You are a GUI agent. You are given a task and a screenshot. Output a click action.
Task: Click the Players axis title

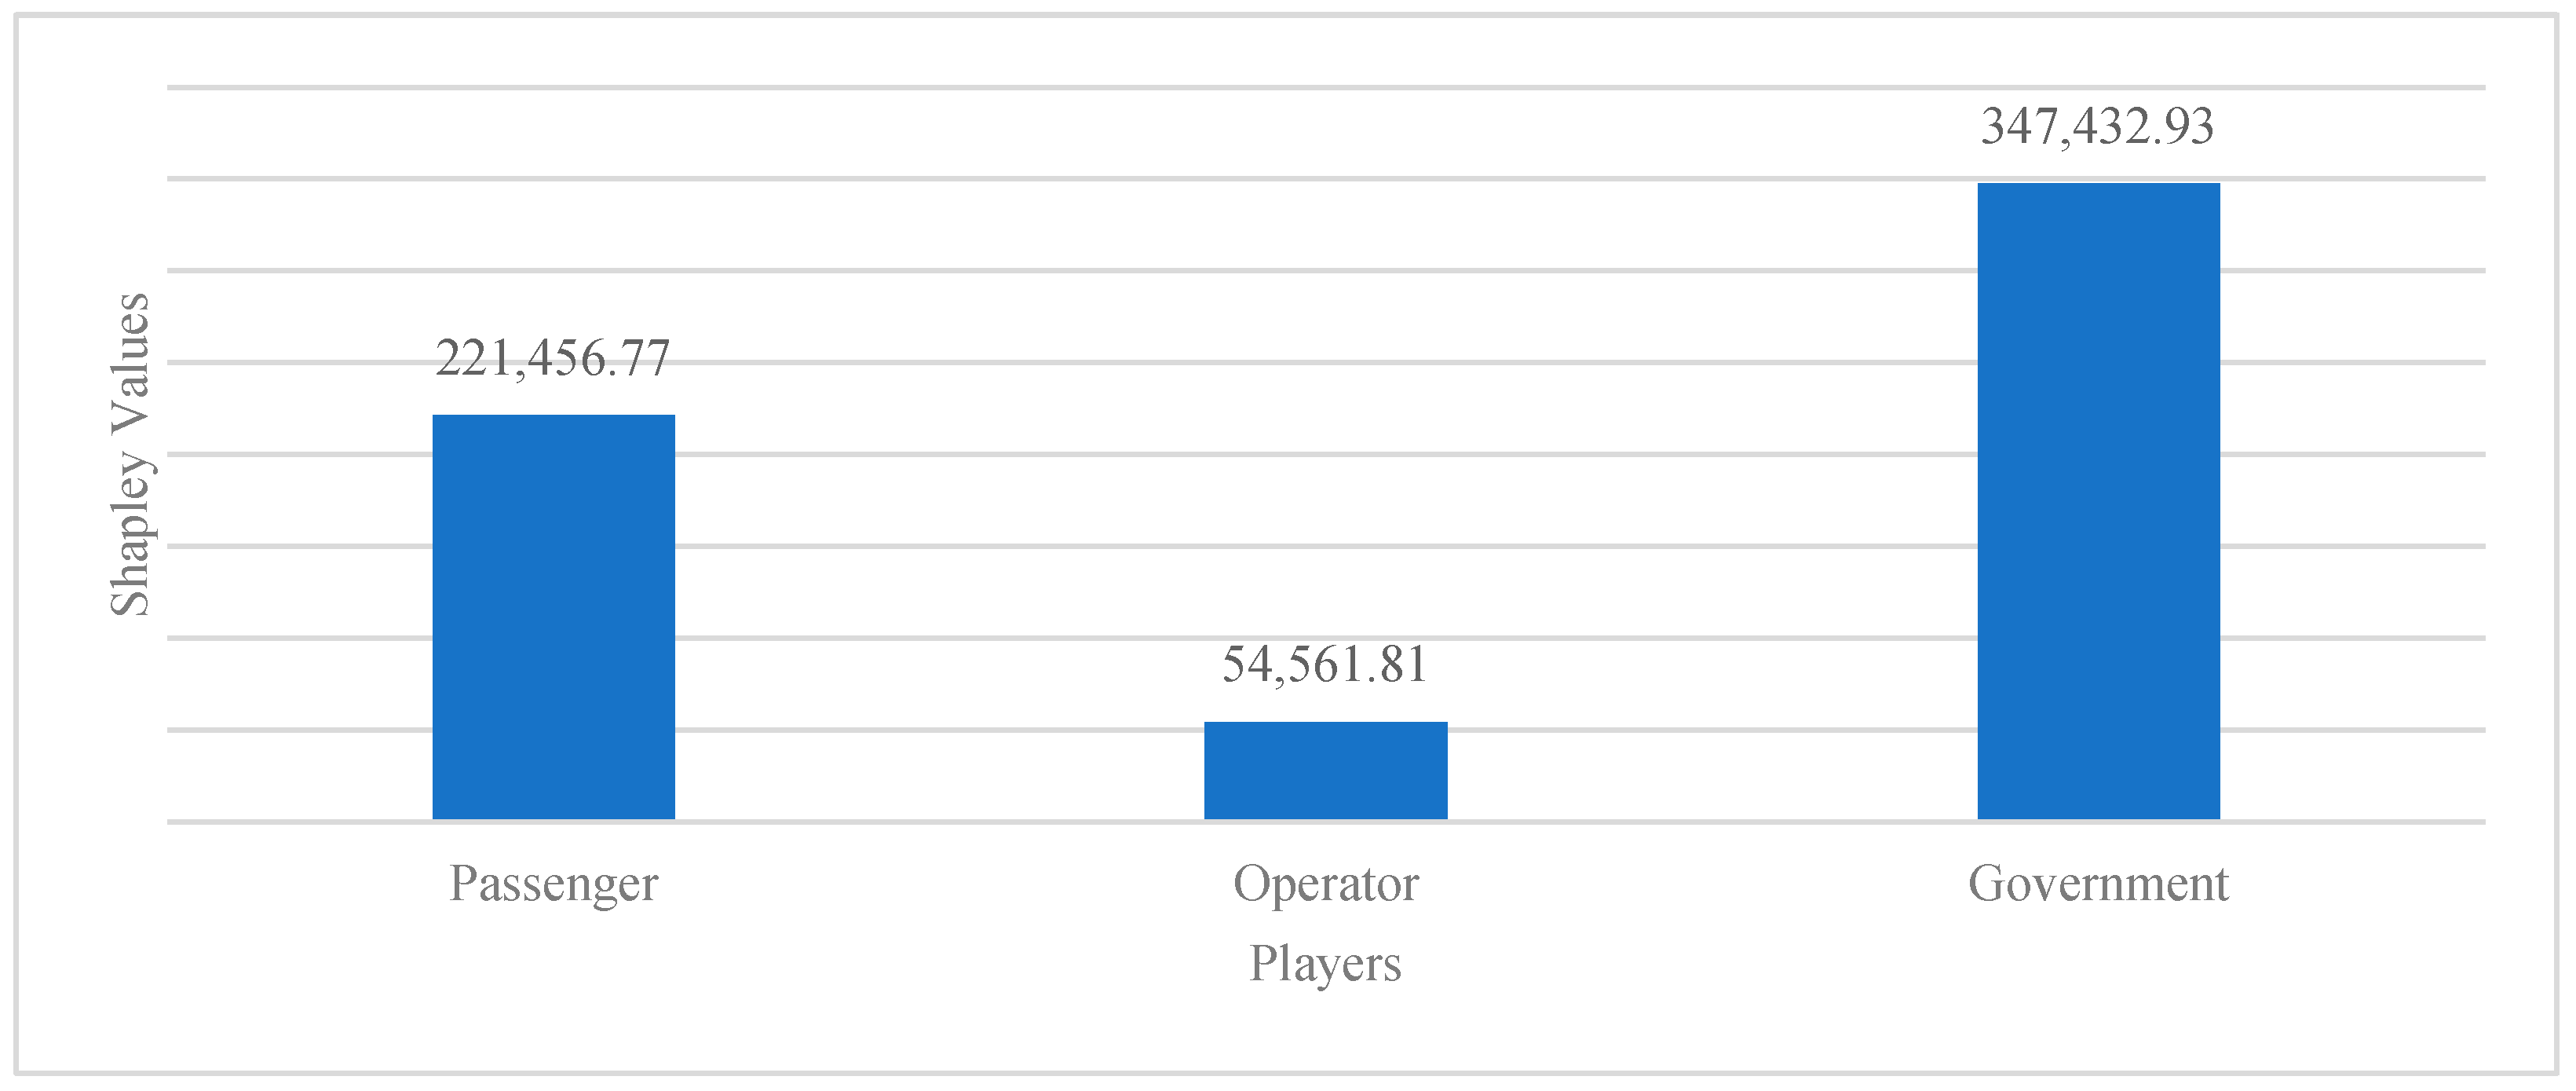tap(1325, 964)
